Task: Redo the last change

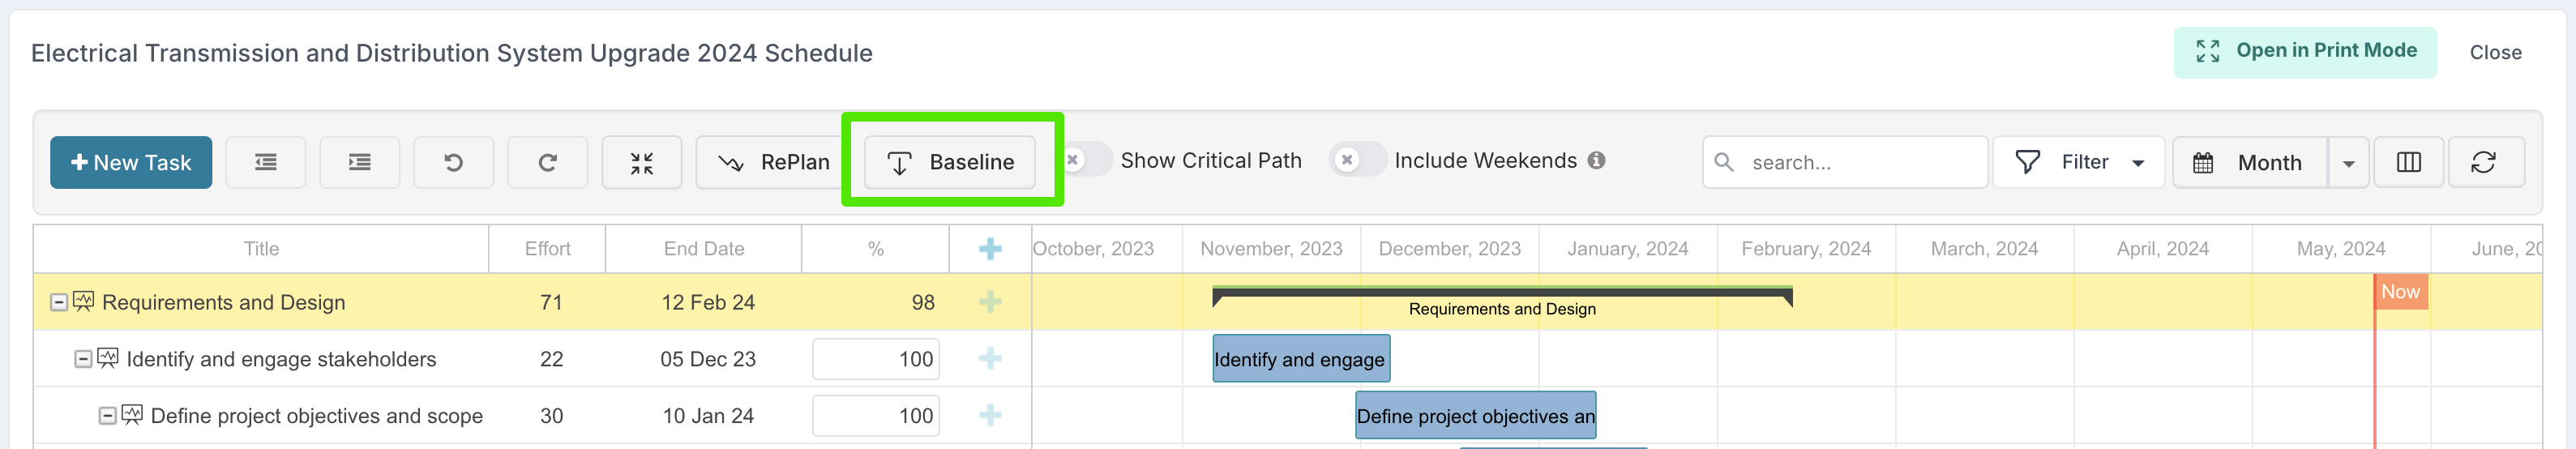Action: 547,162
